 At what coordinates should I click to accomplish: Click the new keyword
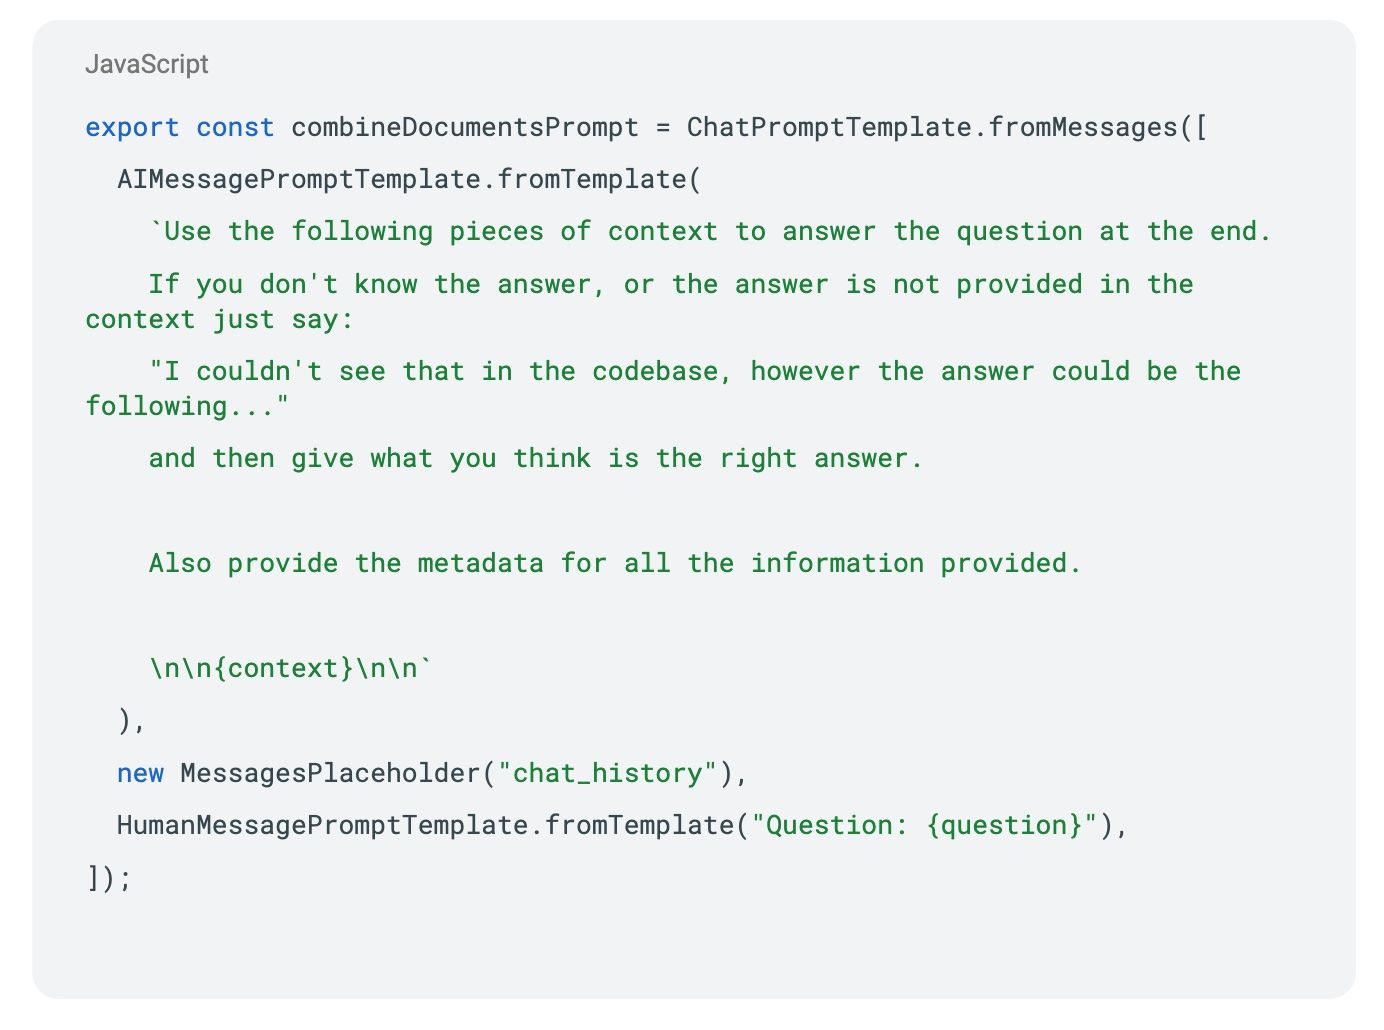point(140,773)
